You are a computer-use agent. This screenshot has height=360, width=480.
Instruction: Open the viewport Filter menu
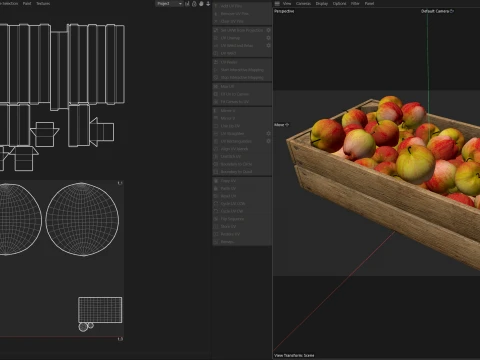tap(355, 3)
